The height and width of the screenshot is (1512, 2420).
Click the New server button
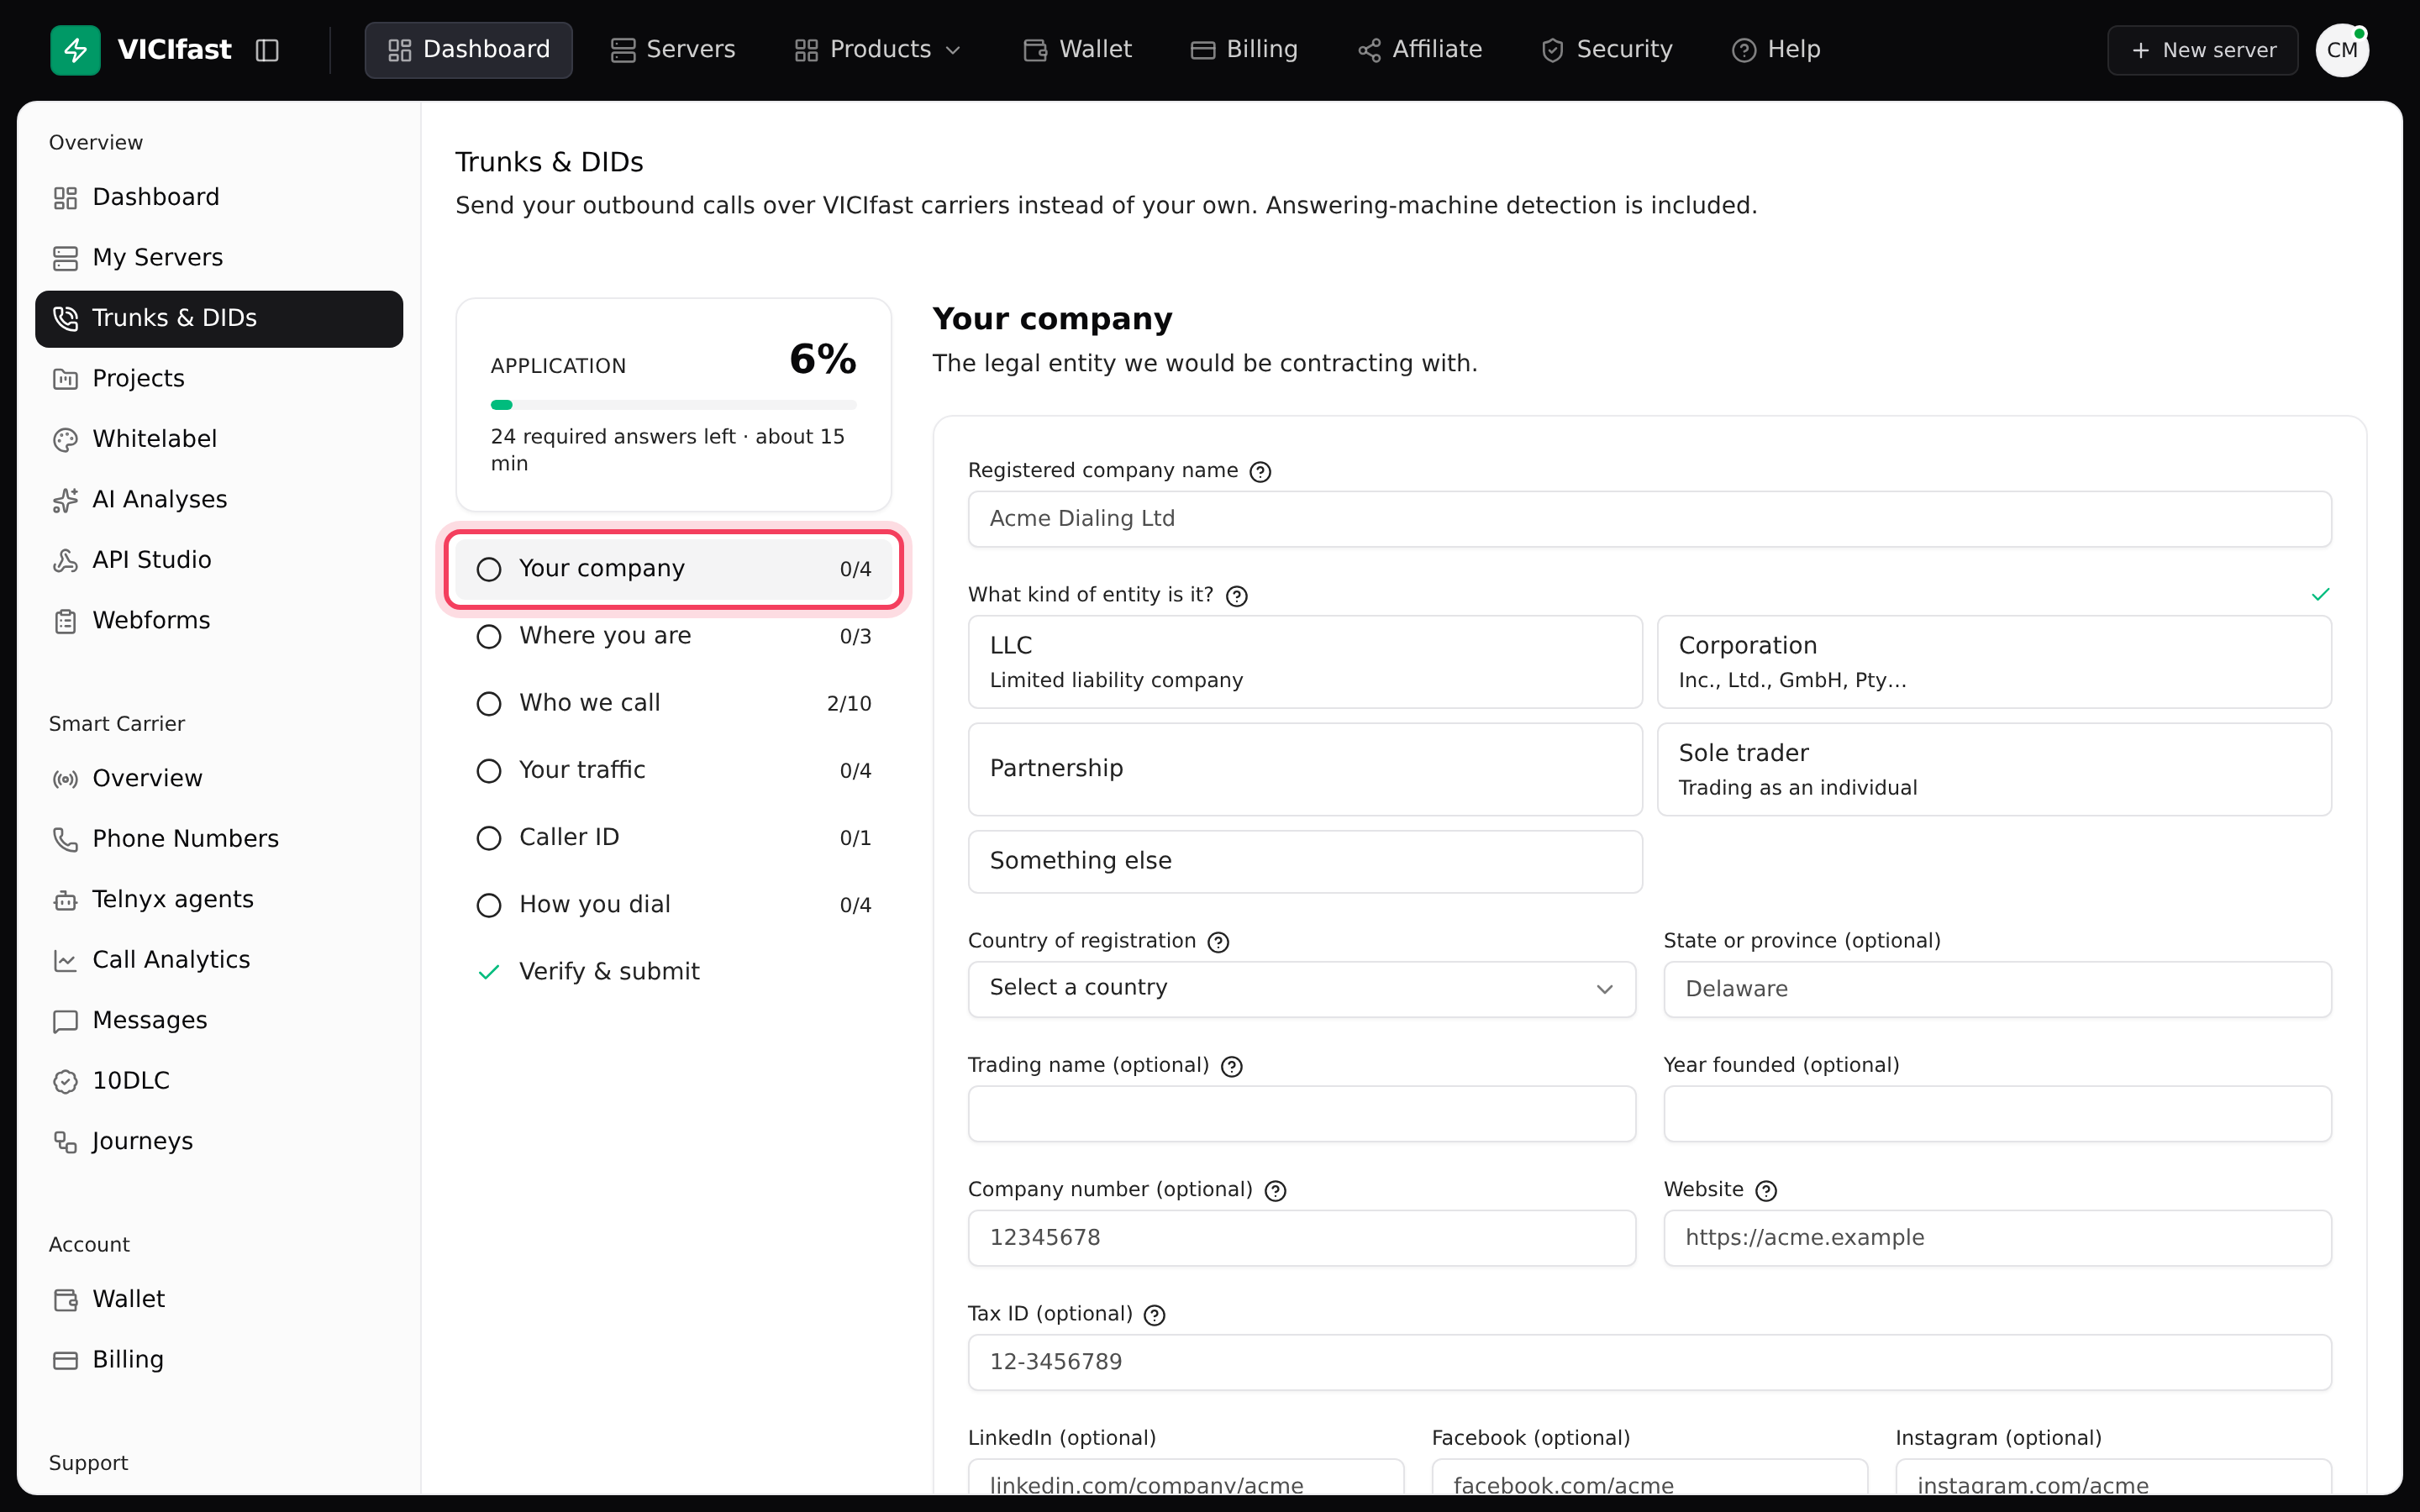click(2202, 50)
